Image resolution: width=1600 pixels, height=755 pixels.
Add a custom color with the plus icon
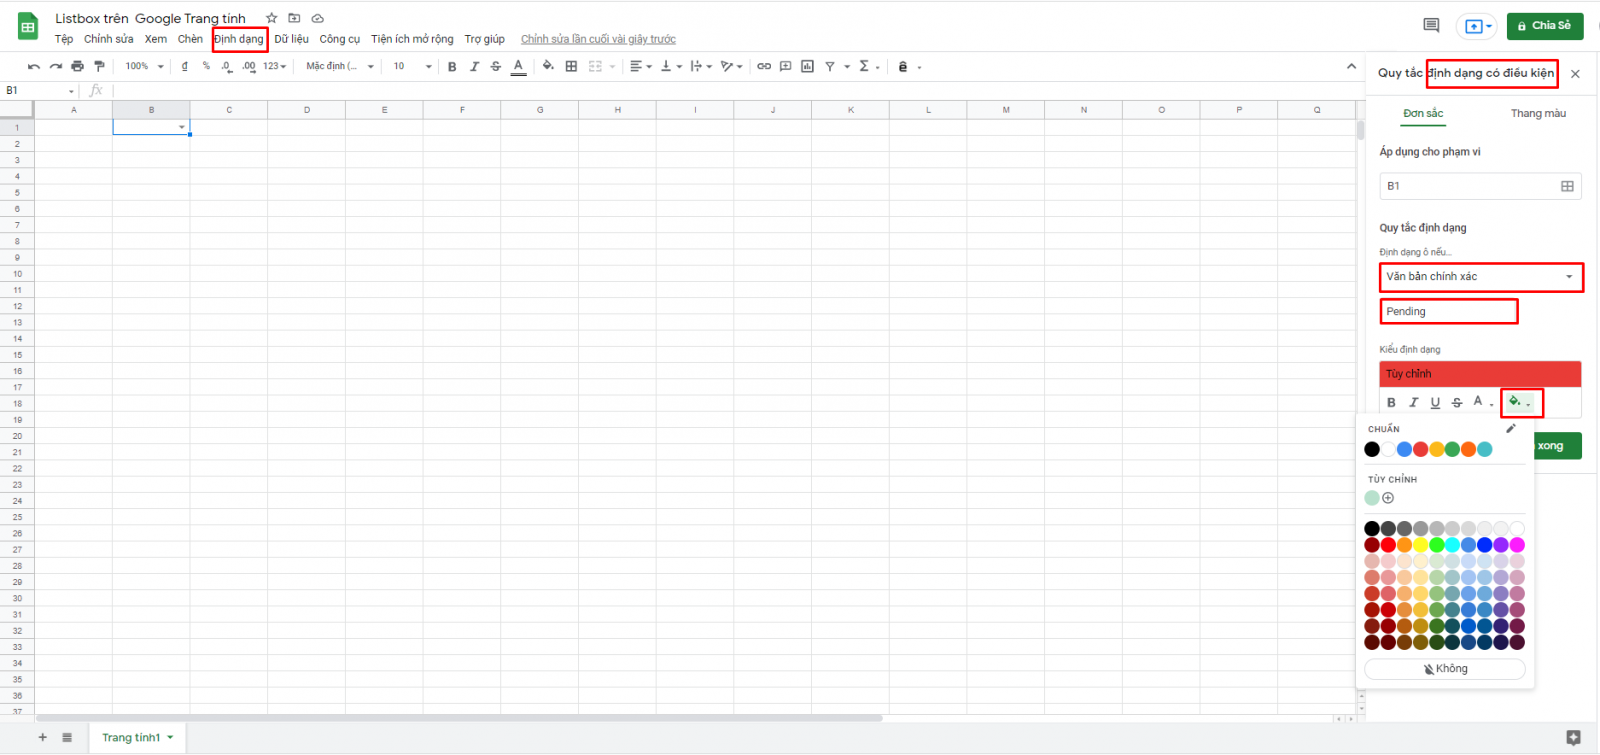1388,498
